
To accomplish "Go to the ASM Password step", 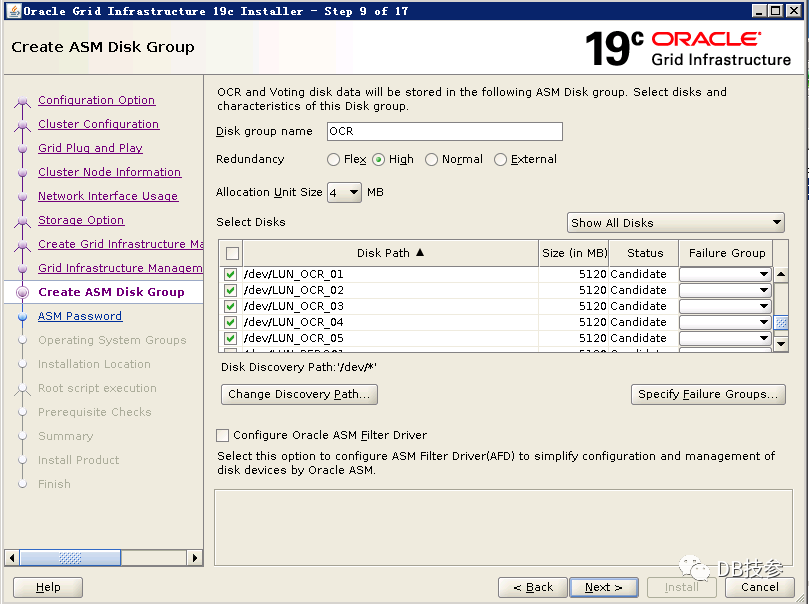I will point(80,316).
